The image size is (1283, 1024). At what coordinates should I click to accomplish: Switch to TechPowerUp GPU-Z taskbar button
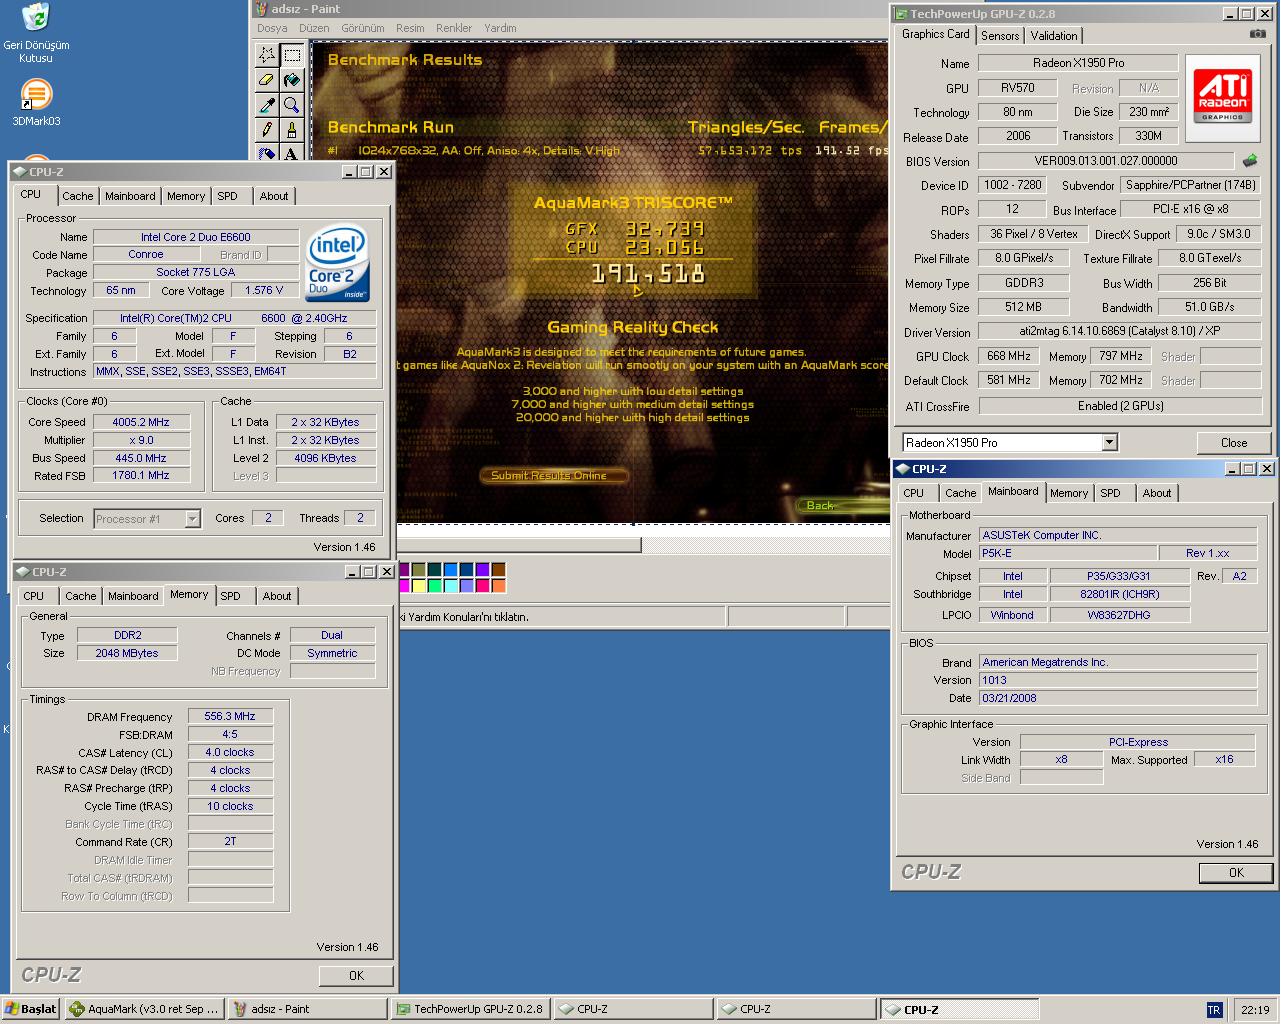[x=470, y=1009]
